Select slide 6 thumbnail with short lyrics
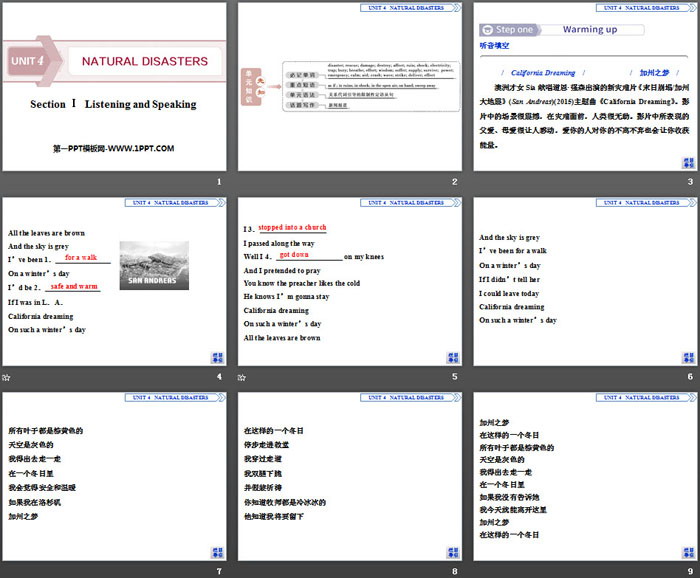 (x=585, y=282)
